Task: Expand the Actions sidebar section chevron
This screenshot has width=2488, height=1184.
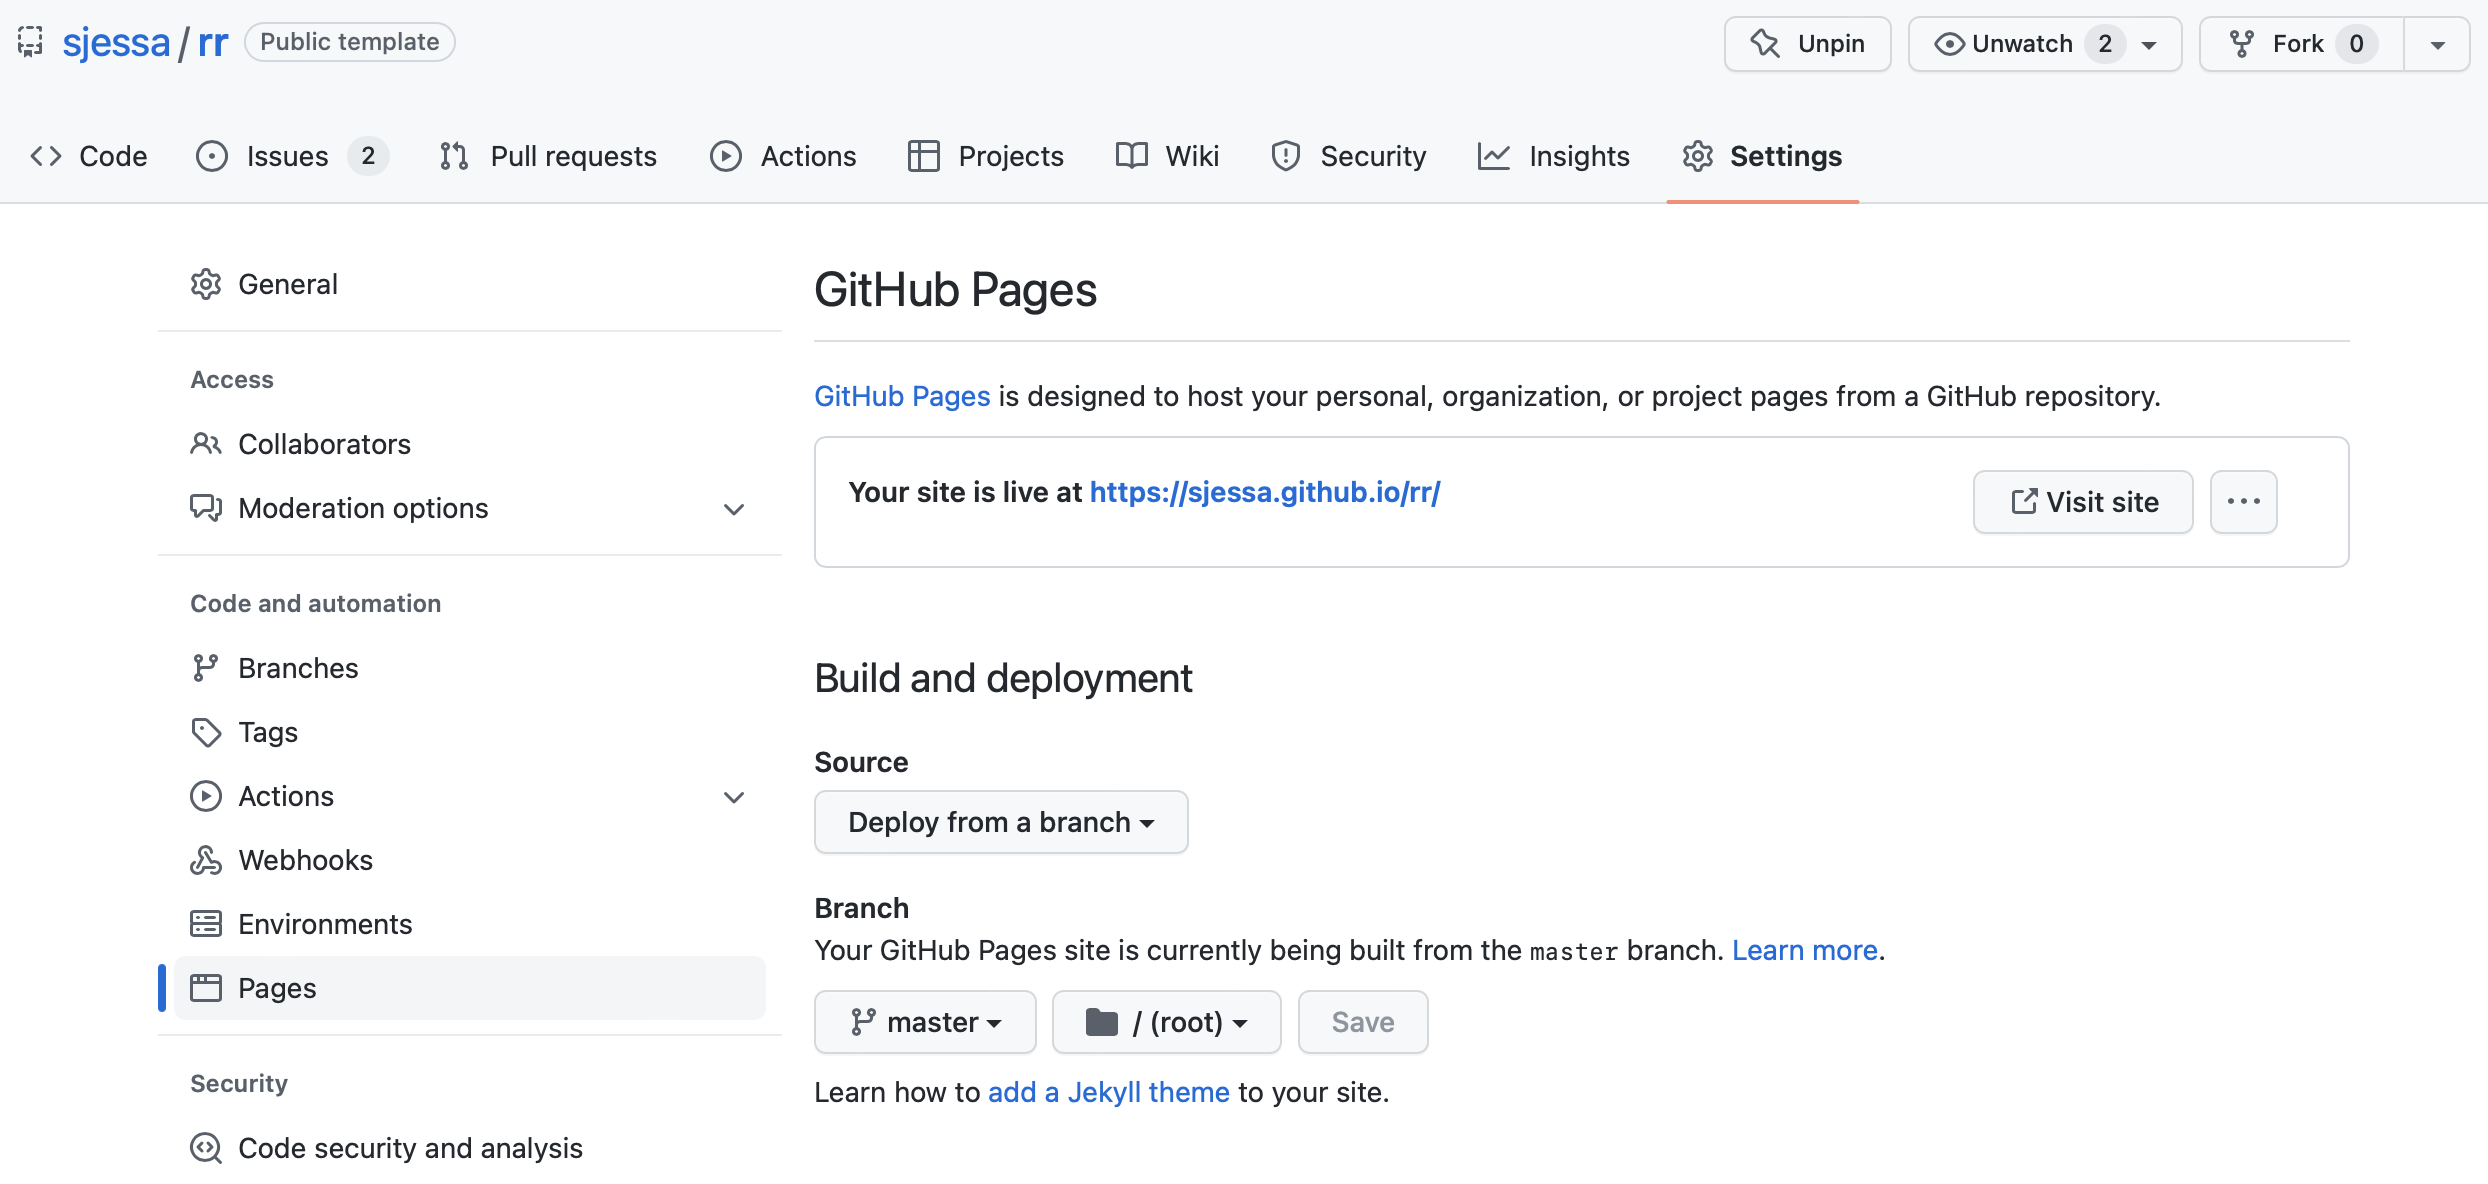Action: [734, 797]
